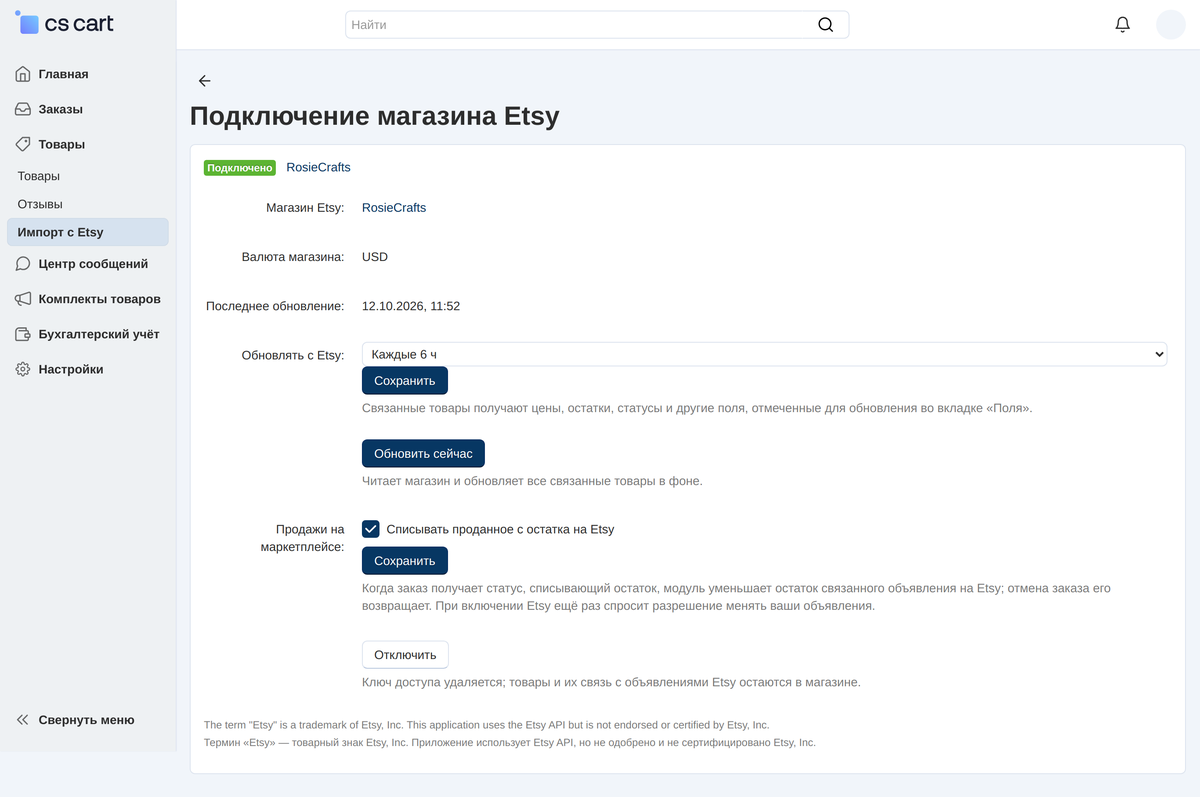
Task: Click the Настройки gear icon
Action: (x=23, y=369)
